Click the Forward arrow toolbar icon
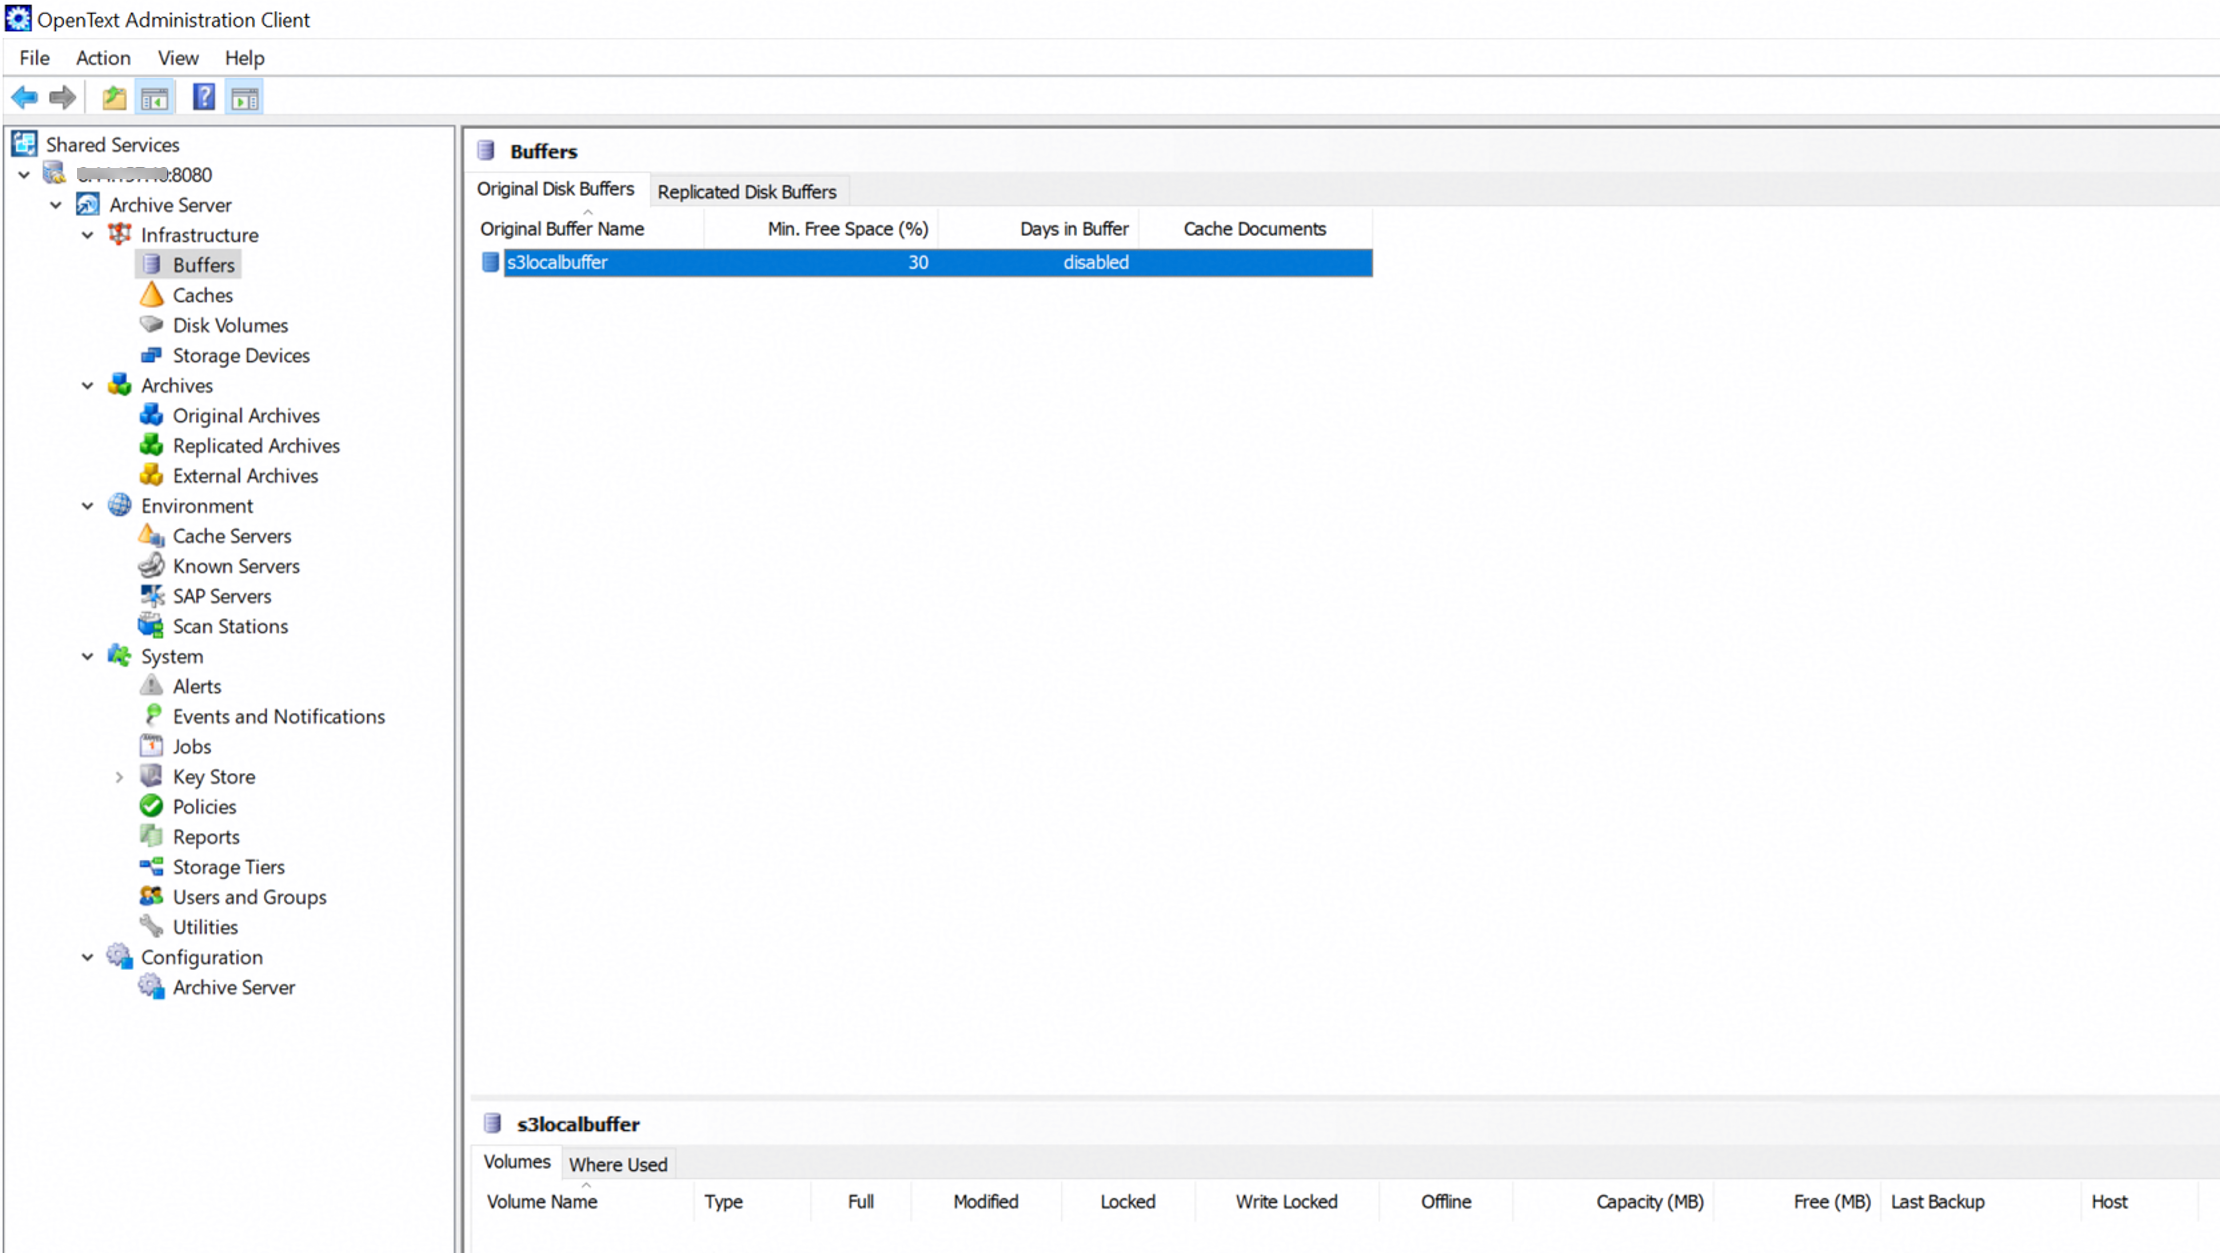 pyautogui.click(x=62, y=97)
